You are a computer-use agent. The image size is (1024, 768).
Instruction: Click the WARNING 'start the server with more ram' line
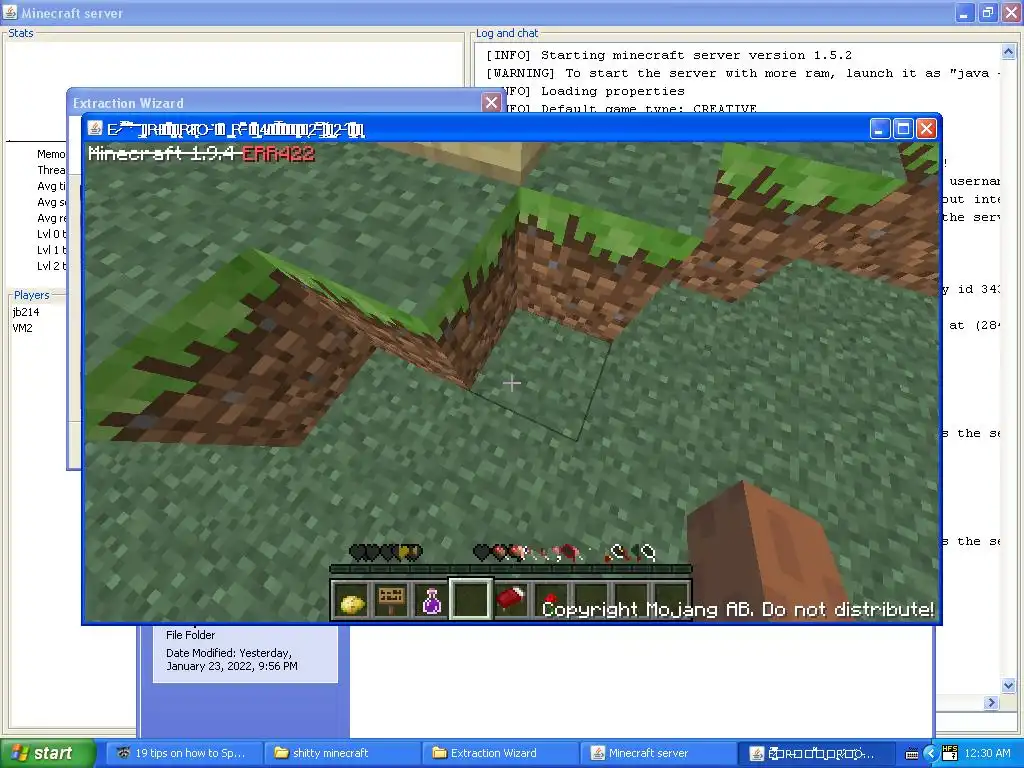coord(743,73)
